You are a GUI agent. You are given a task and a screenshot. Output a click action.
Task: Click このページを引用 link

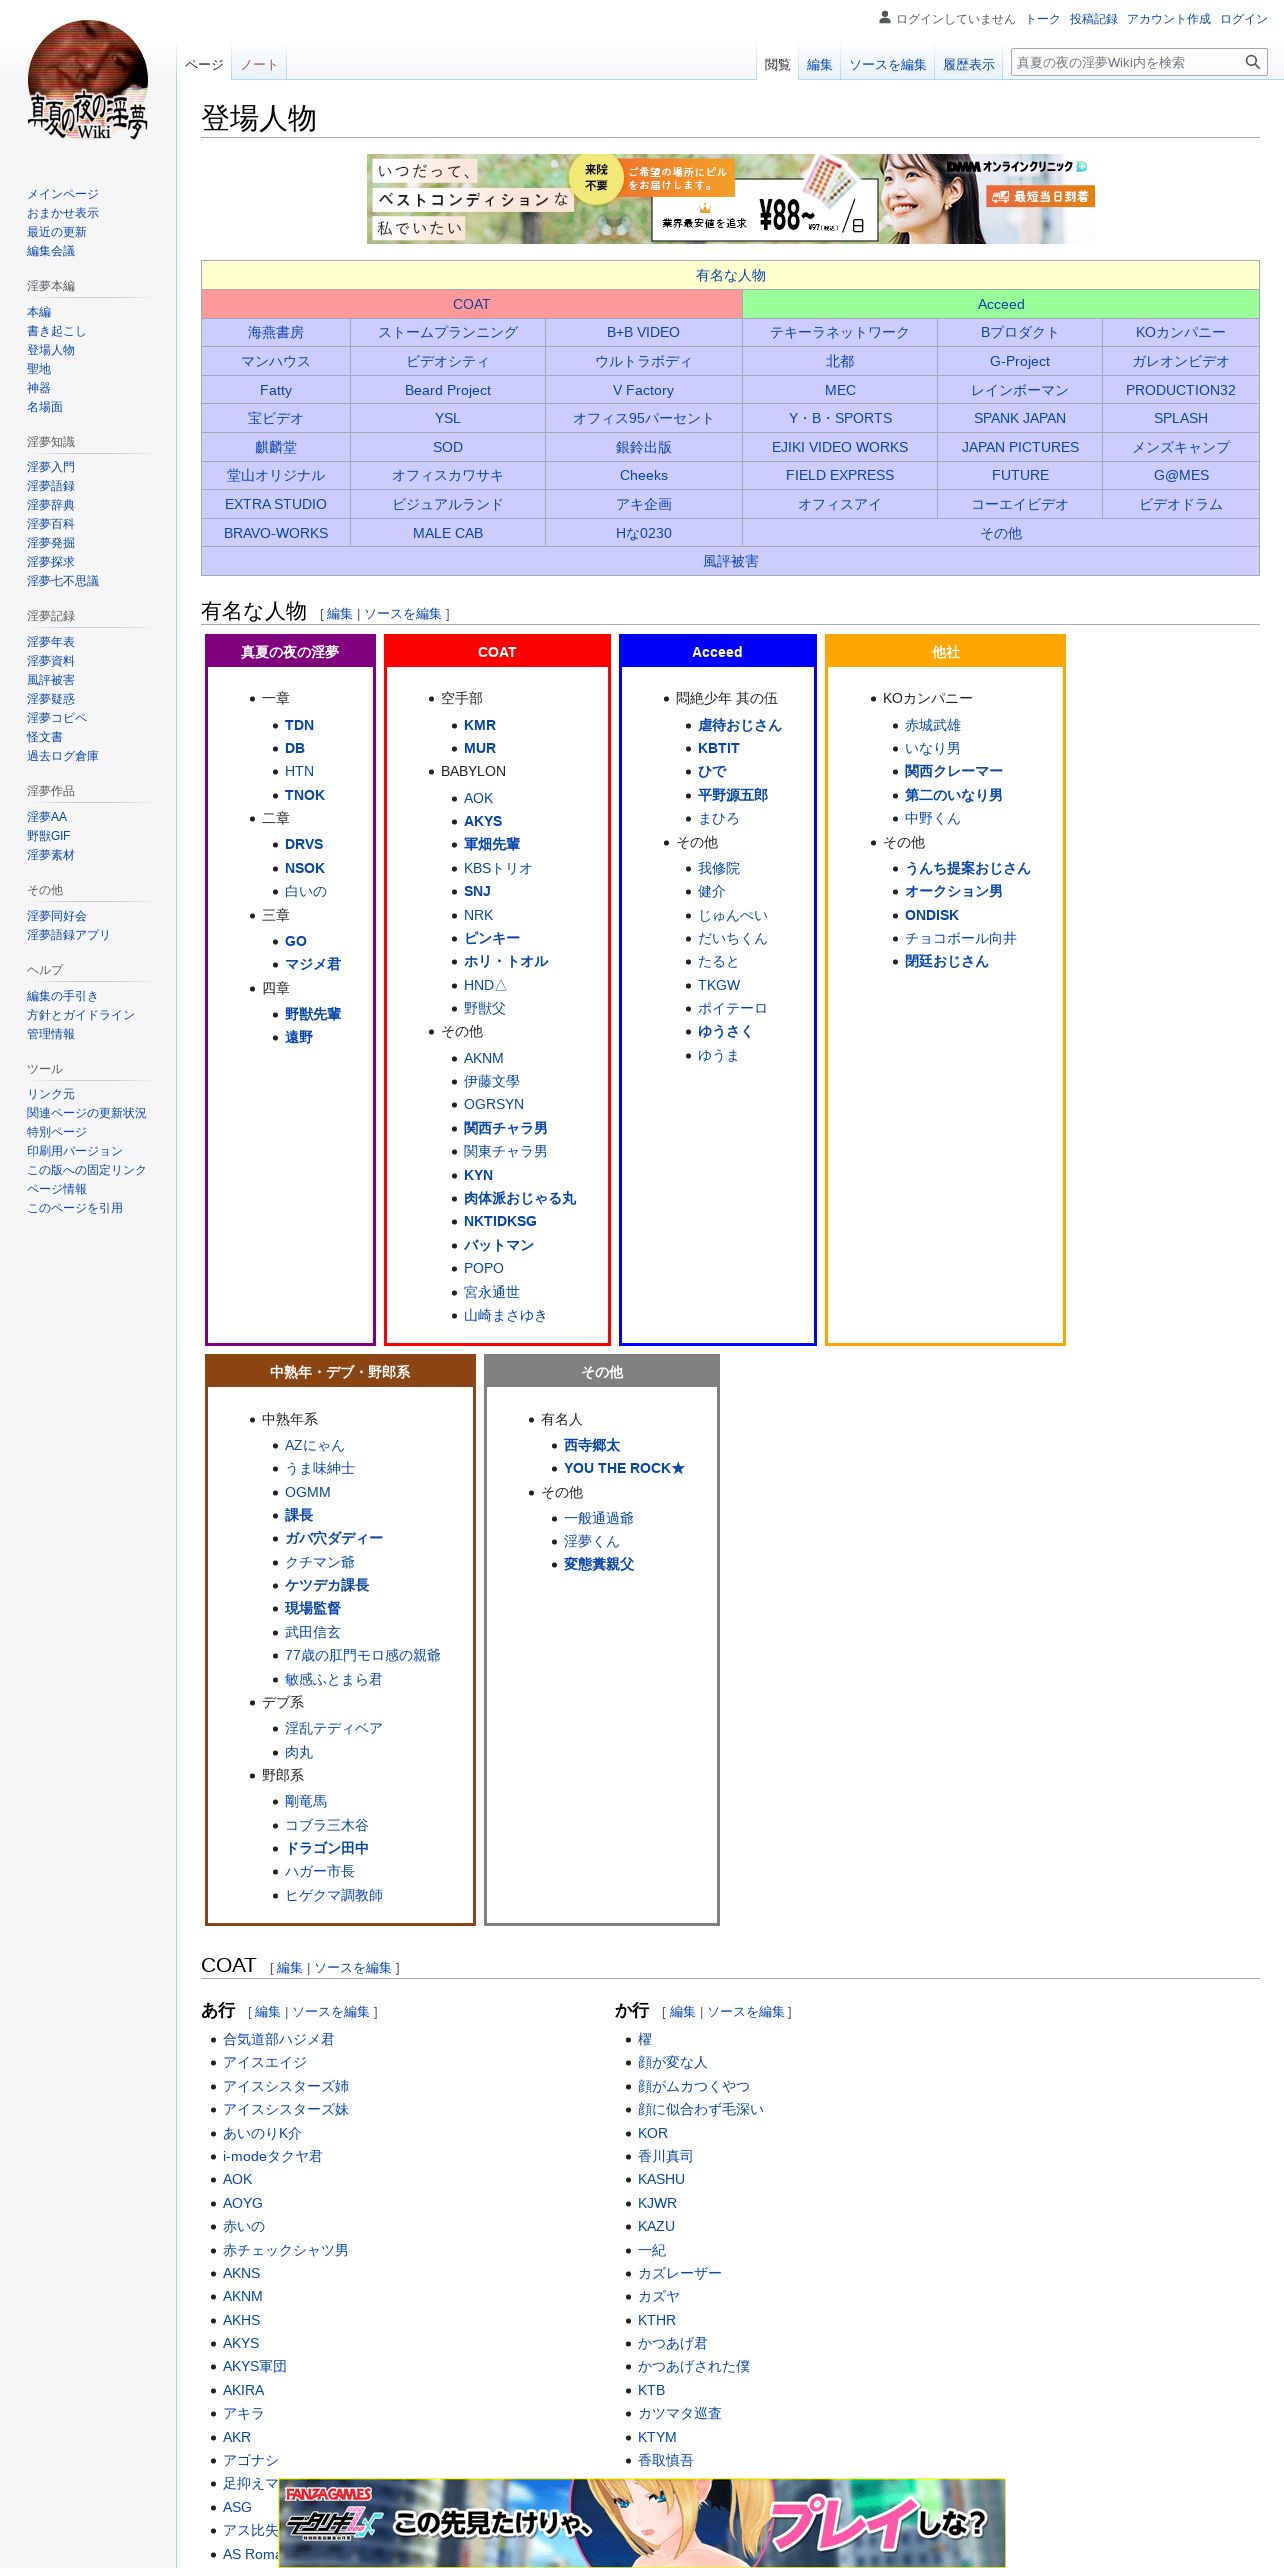point(75,1208)
